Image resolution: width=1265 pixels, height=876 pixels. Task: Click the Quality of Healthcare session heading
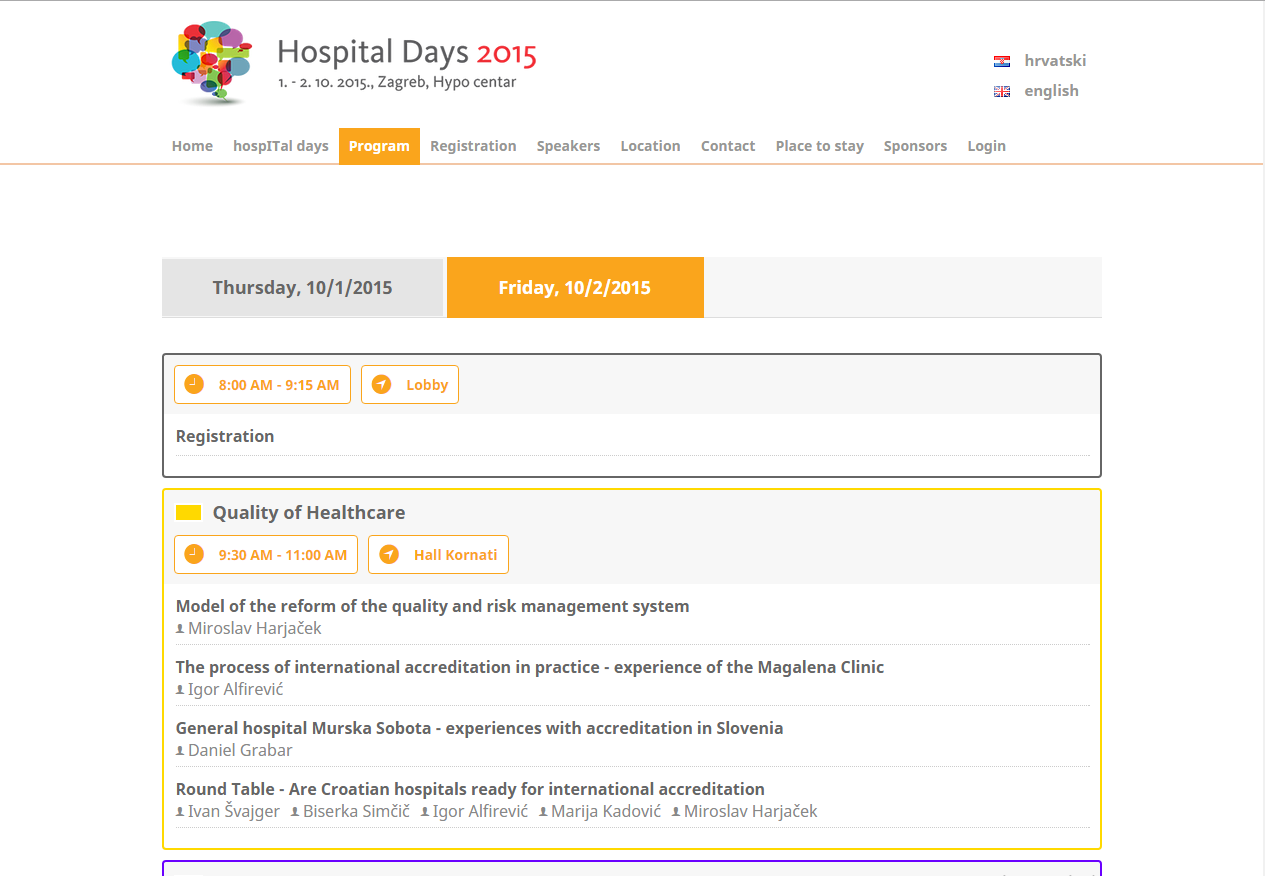309,513
